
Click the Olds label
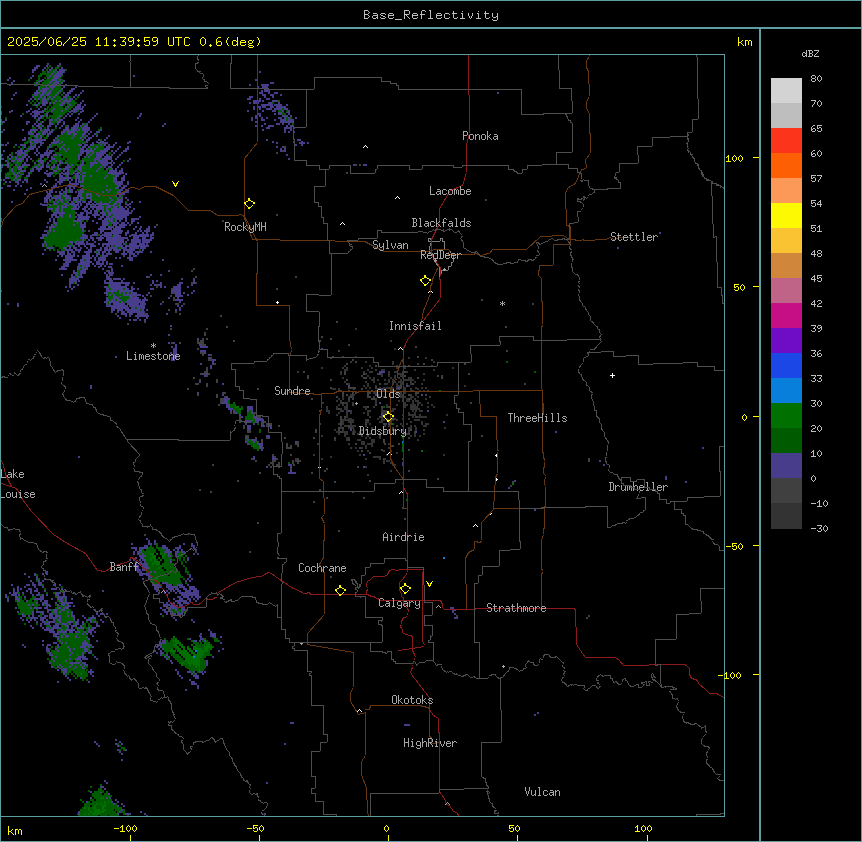[388, 394]
